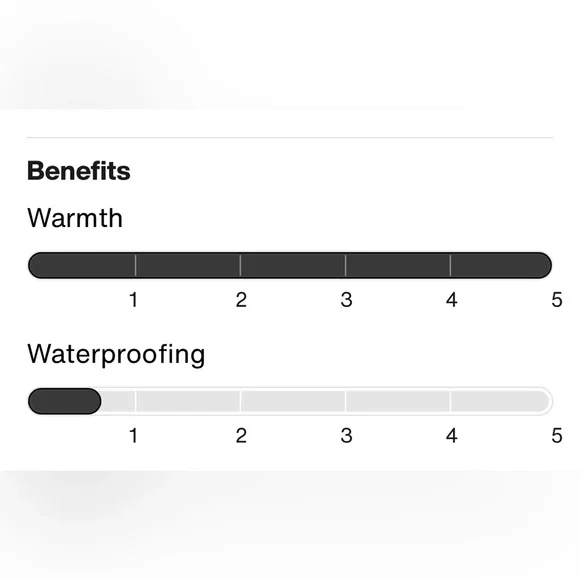The height and width of the screenshot is (580, 580).
Task: Select fourth segment of Warmth bar
Action: (x=398, y=265)
